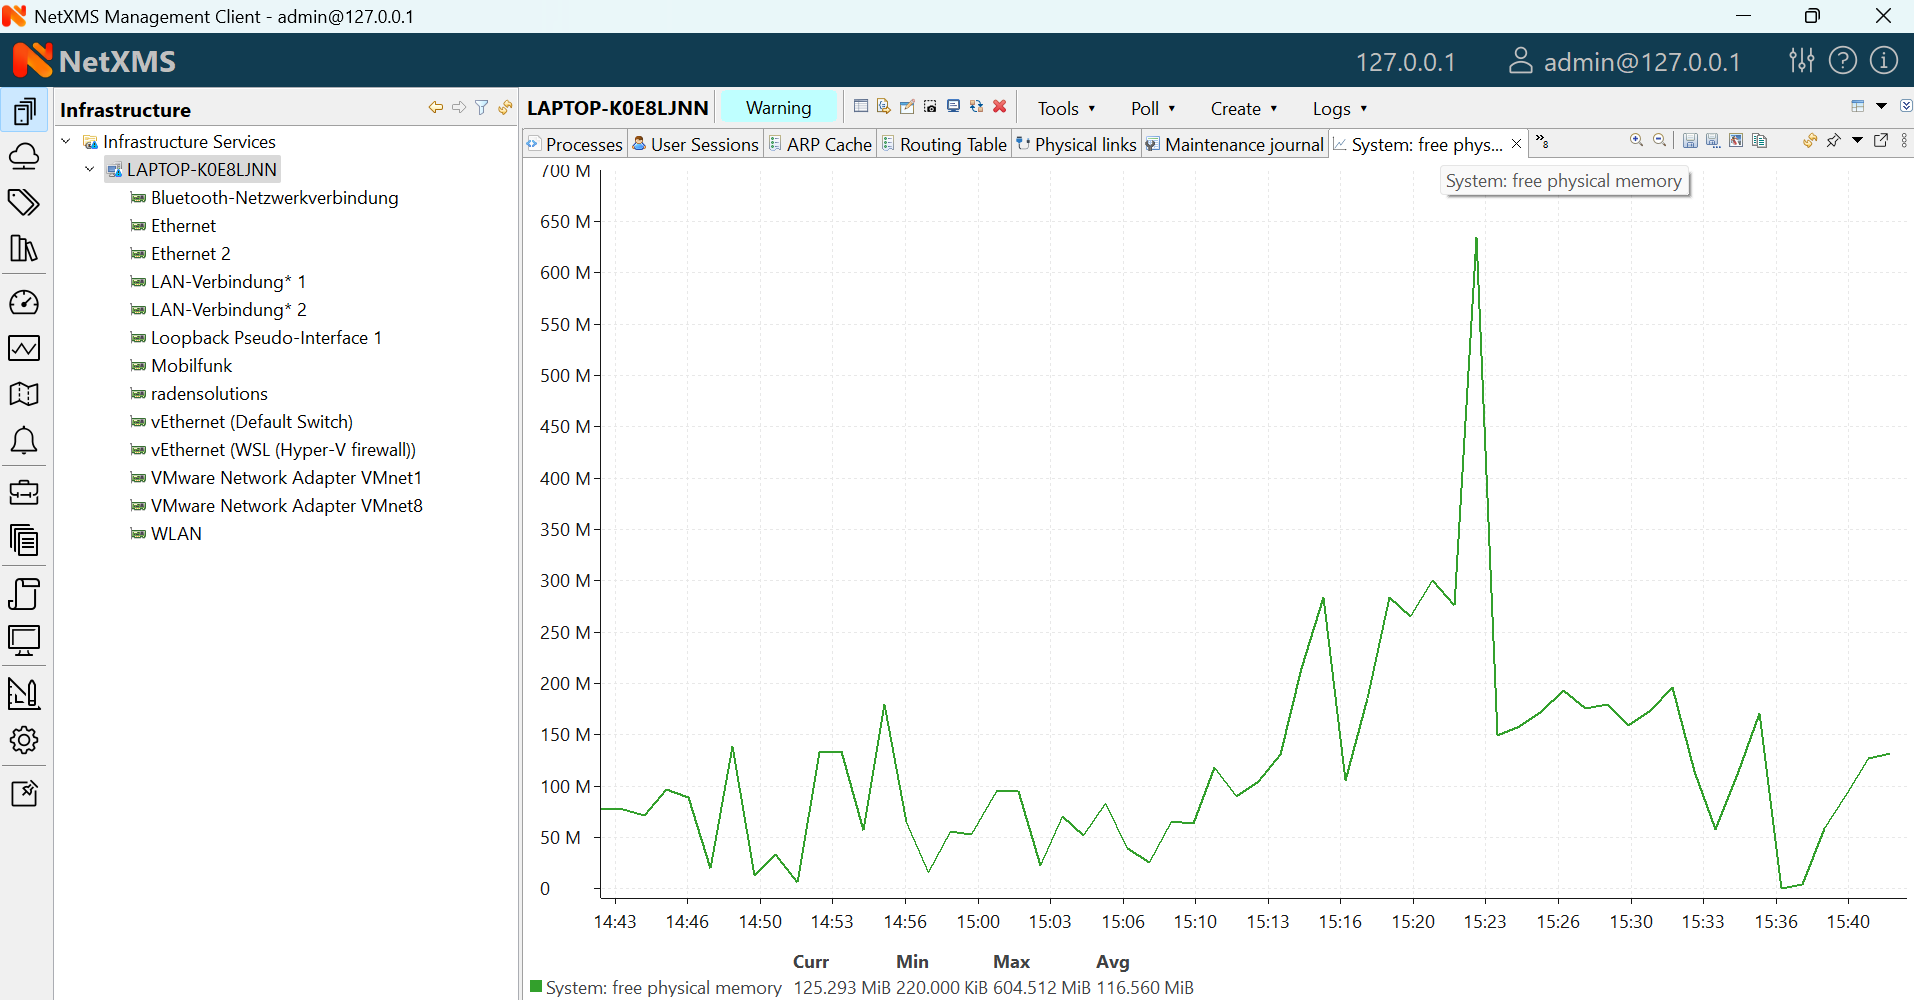The image size is (1914, 1000).
Task: Click the user profile icon in header
Action: [1520, 61]
